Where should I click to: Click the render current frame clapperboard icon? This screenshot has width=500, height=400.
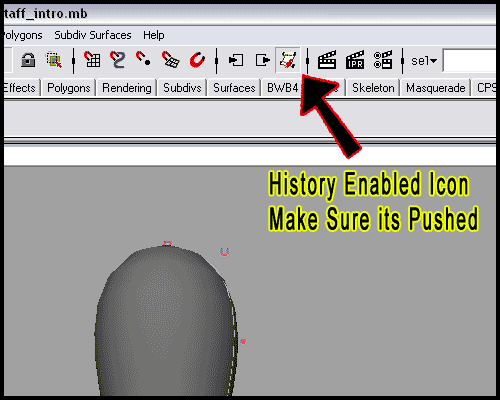[x=327, y=60]
